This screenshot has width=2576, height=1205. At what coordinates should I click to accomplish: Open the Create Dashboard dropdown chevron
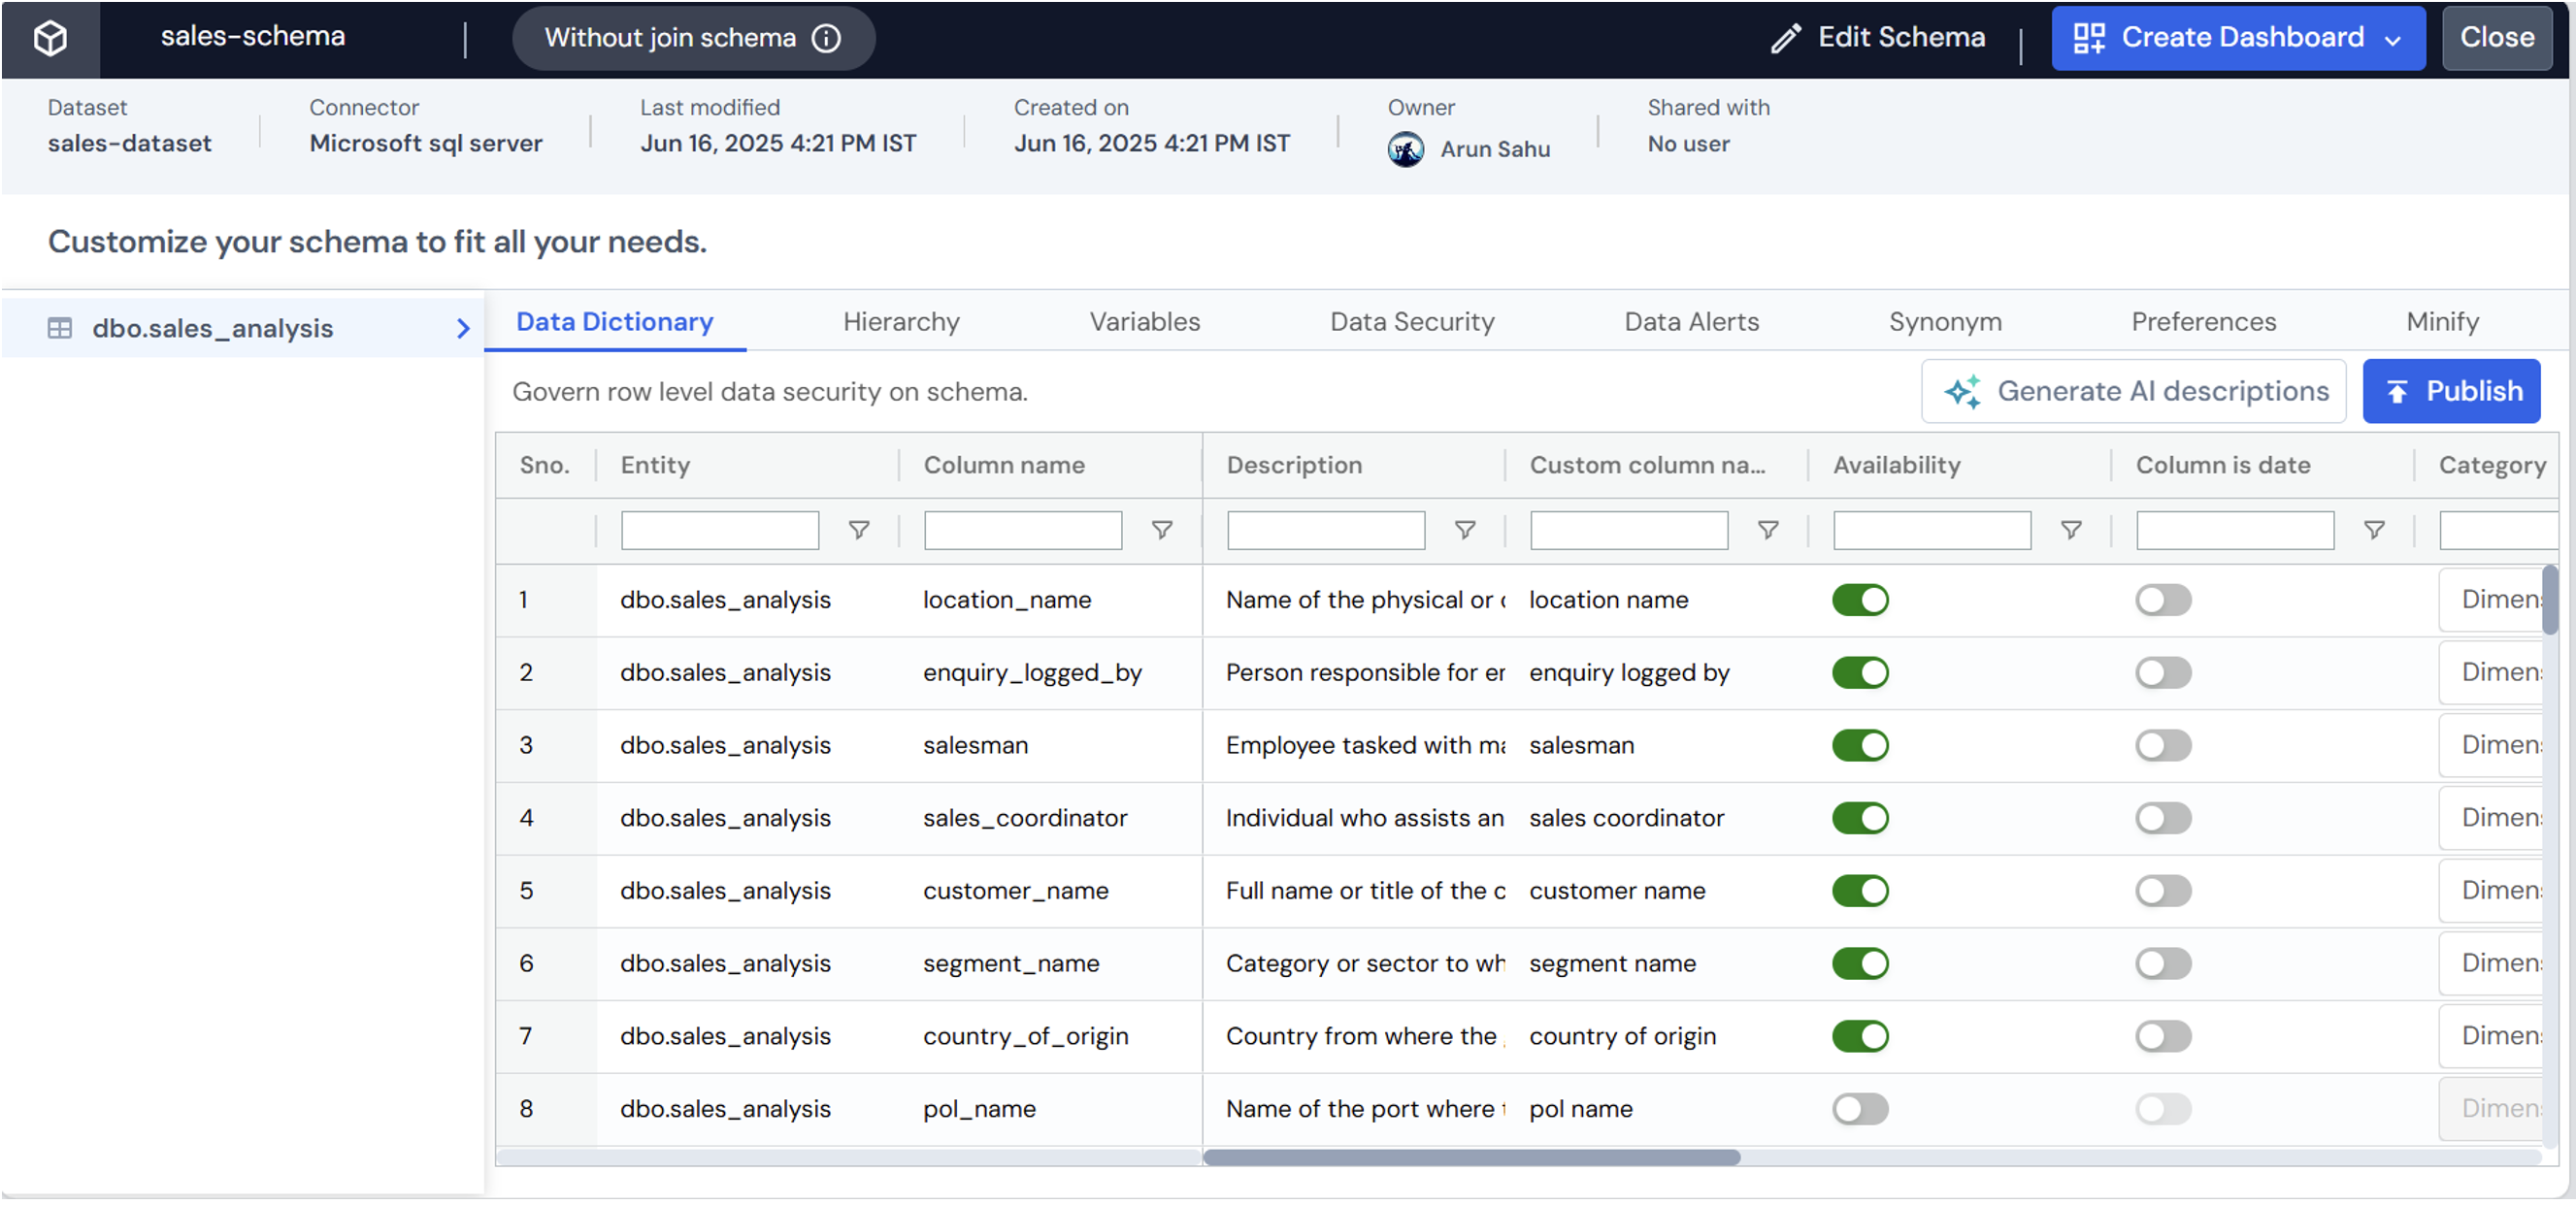click(x=2394, y=38)
